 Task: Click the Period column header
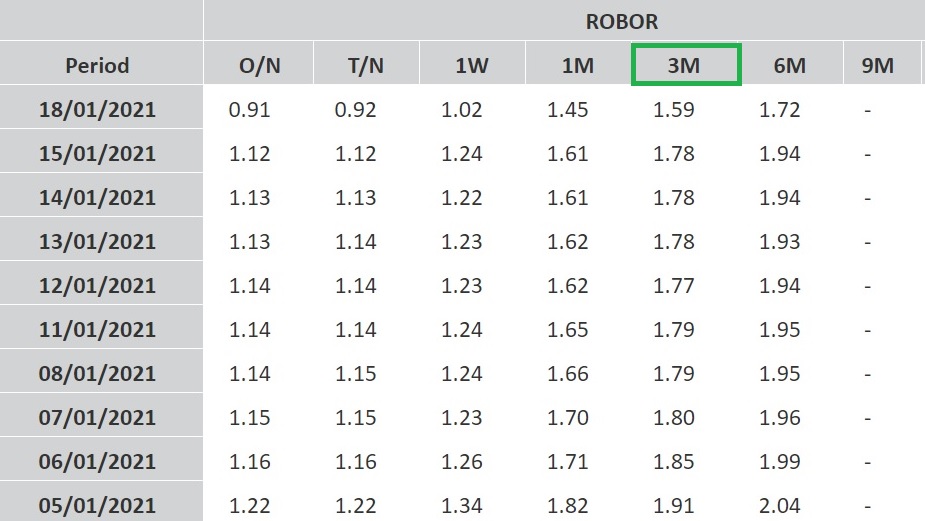(98, 66)
